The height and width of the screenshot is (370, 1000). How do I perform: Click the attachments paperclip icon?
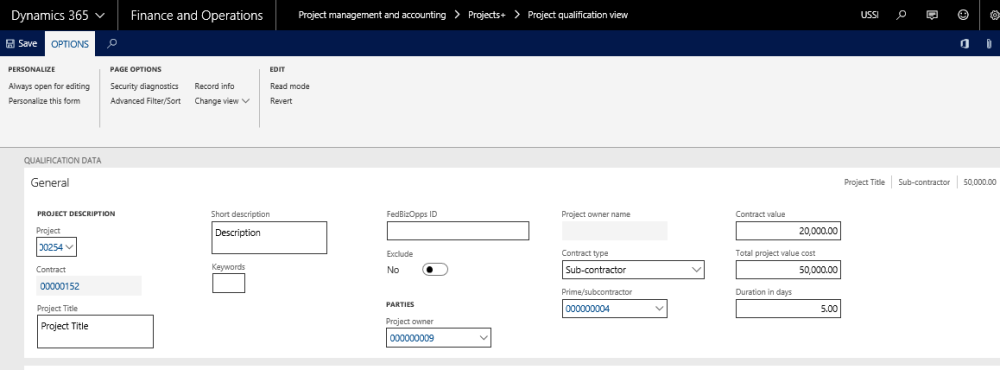pyautogui.click(x=989, y=44)
